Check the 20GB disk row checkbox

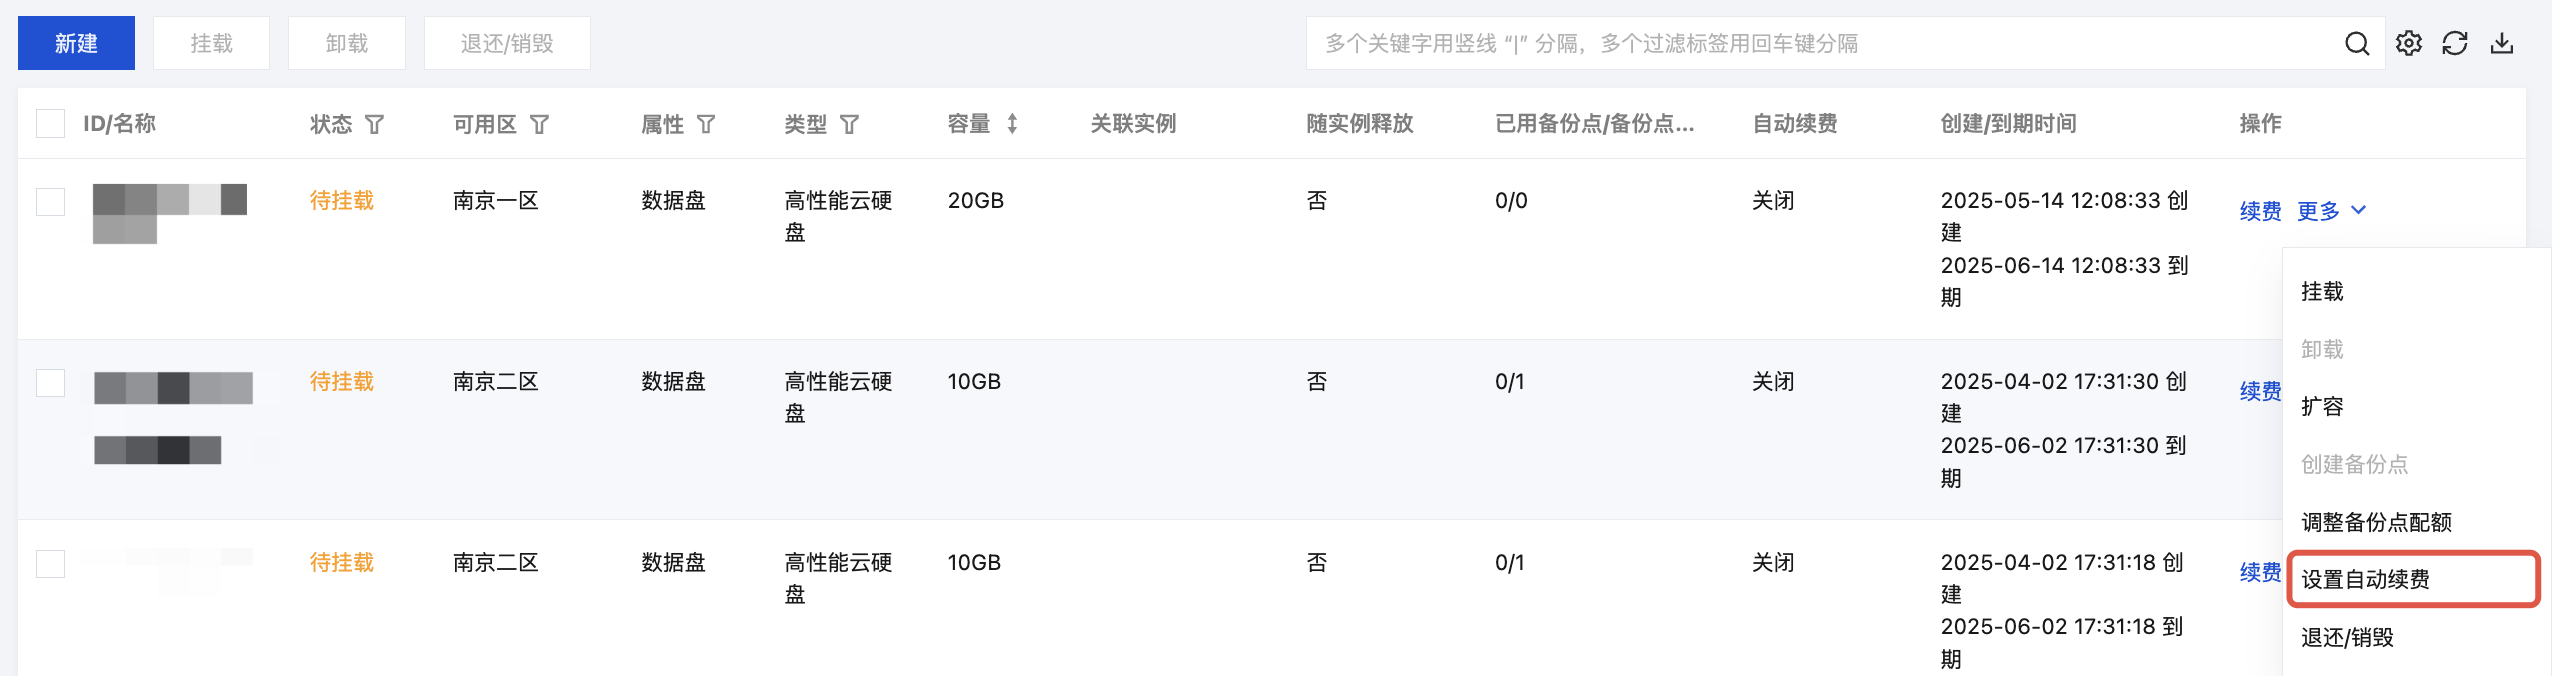coord(50,201)
